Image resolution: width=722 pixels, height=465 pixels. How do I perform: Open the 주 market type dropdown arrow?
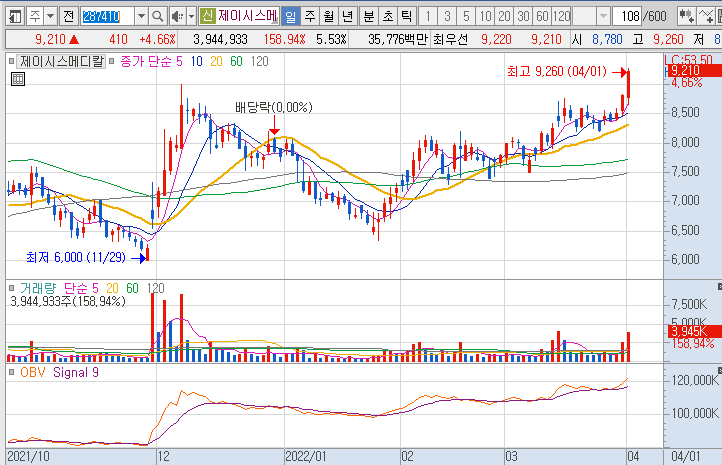(x=50, y=17)
